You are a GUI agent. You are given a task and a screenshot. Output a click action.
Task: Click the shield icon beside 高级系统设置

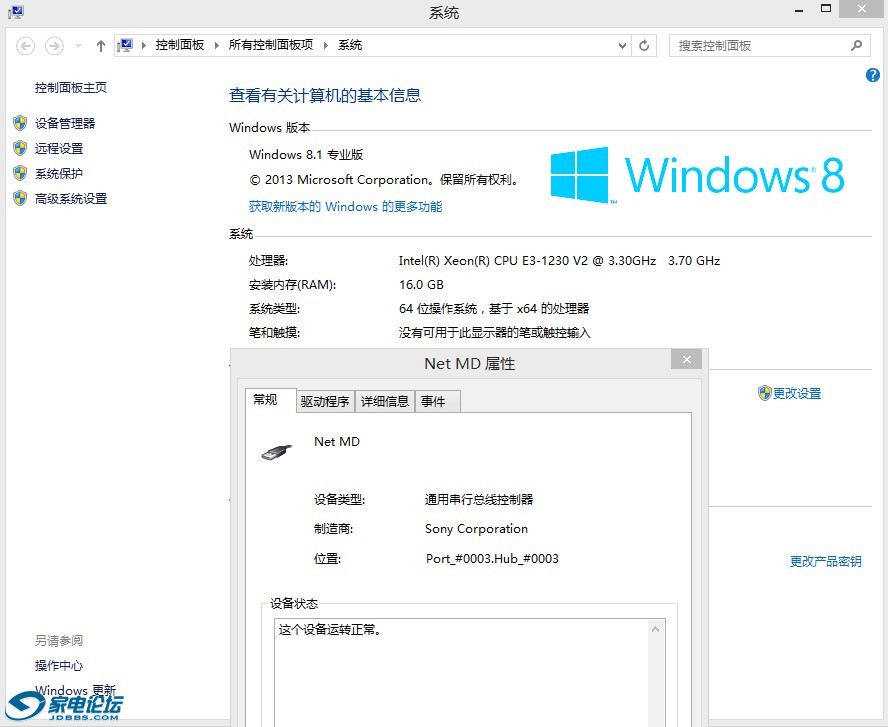pos(20,198)
